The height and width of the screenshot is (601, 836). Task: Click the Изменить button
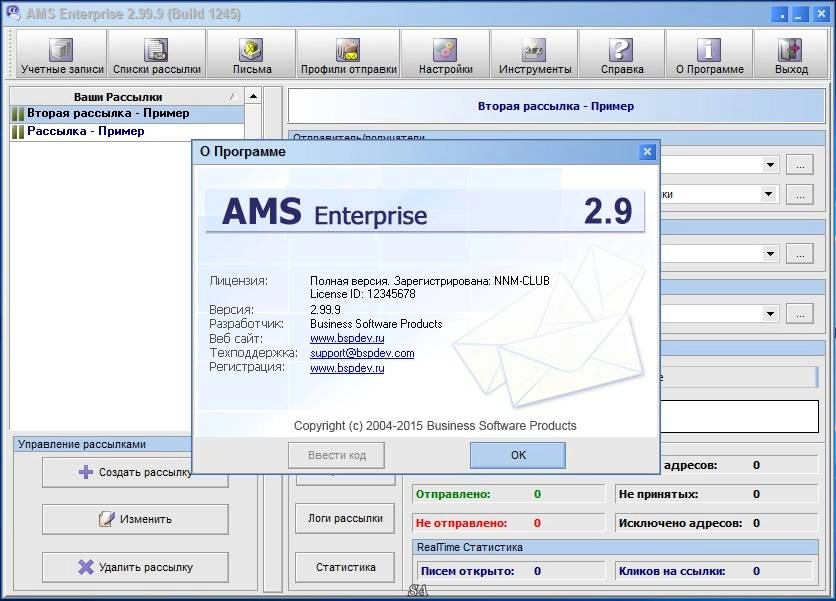pyautogui.click(x=135, y=519)
